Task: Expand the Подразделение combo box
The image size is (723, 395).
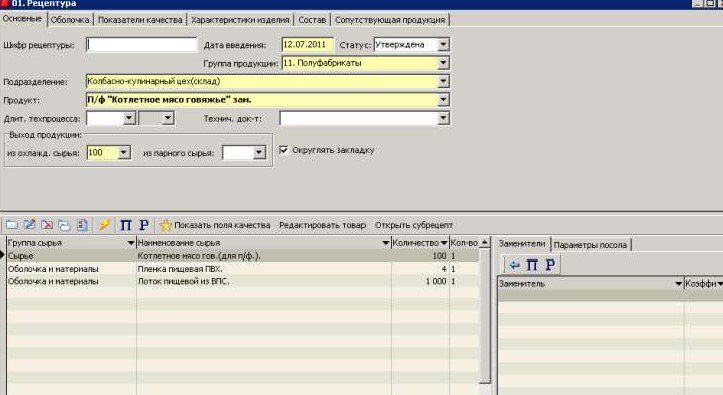Action: pos(443,81)
